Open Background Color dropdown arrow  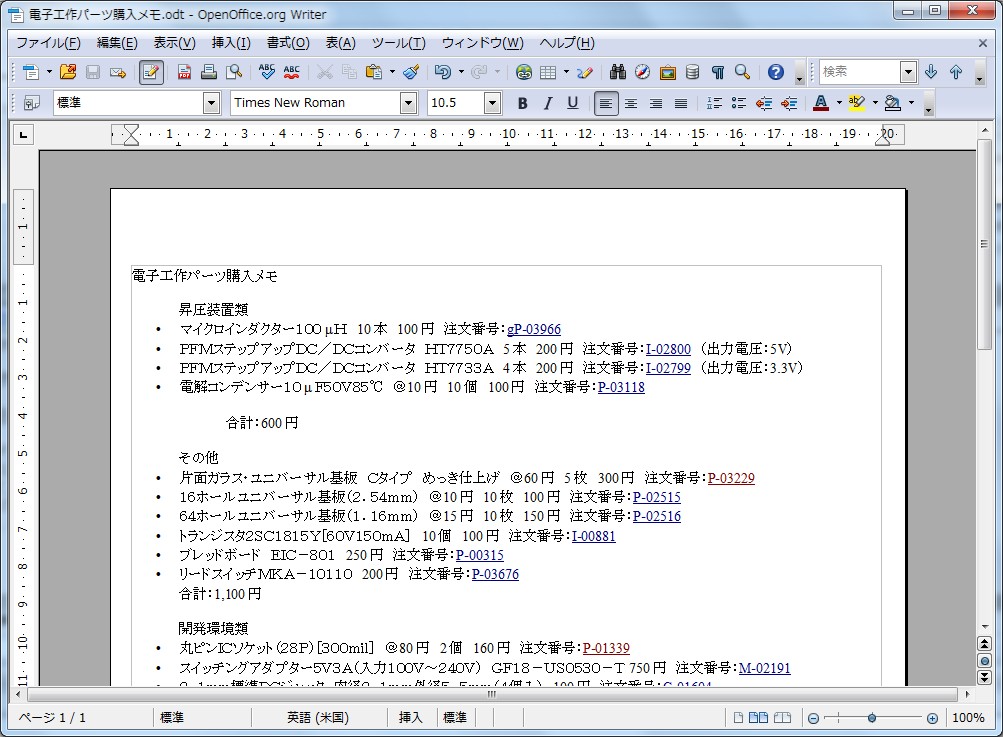(912, 103)
